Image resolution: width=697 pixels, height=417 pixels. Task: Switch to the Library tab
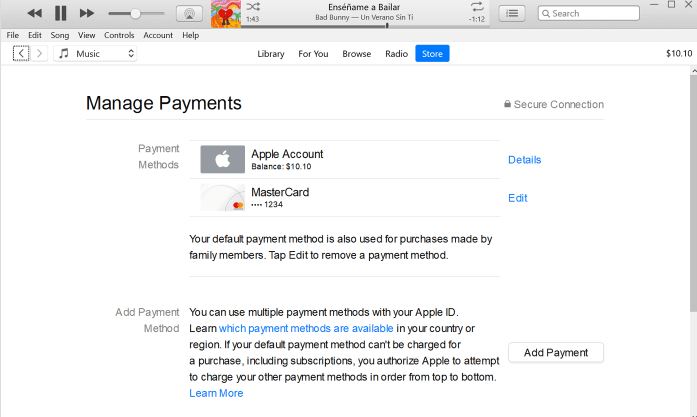point(271,54)
